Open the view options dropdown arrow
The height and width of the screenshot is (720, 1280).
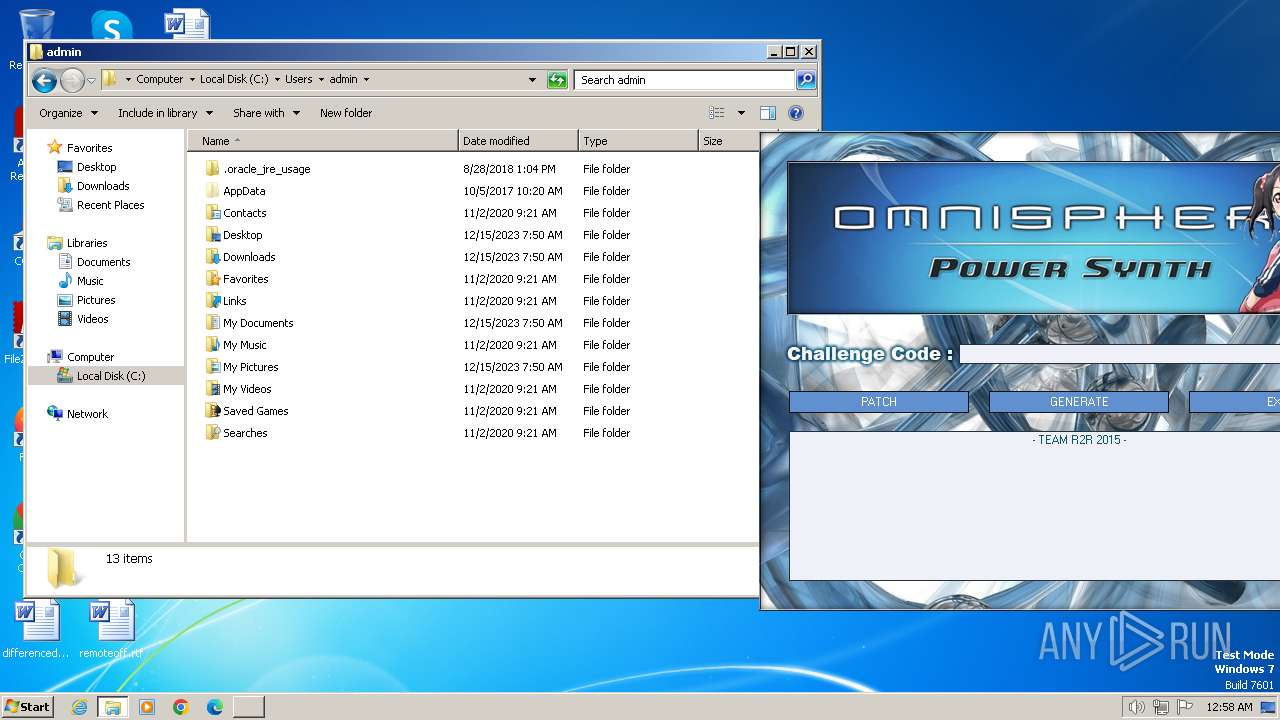pyautogui.click(x=741, y=113)
